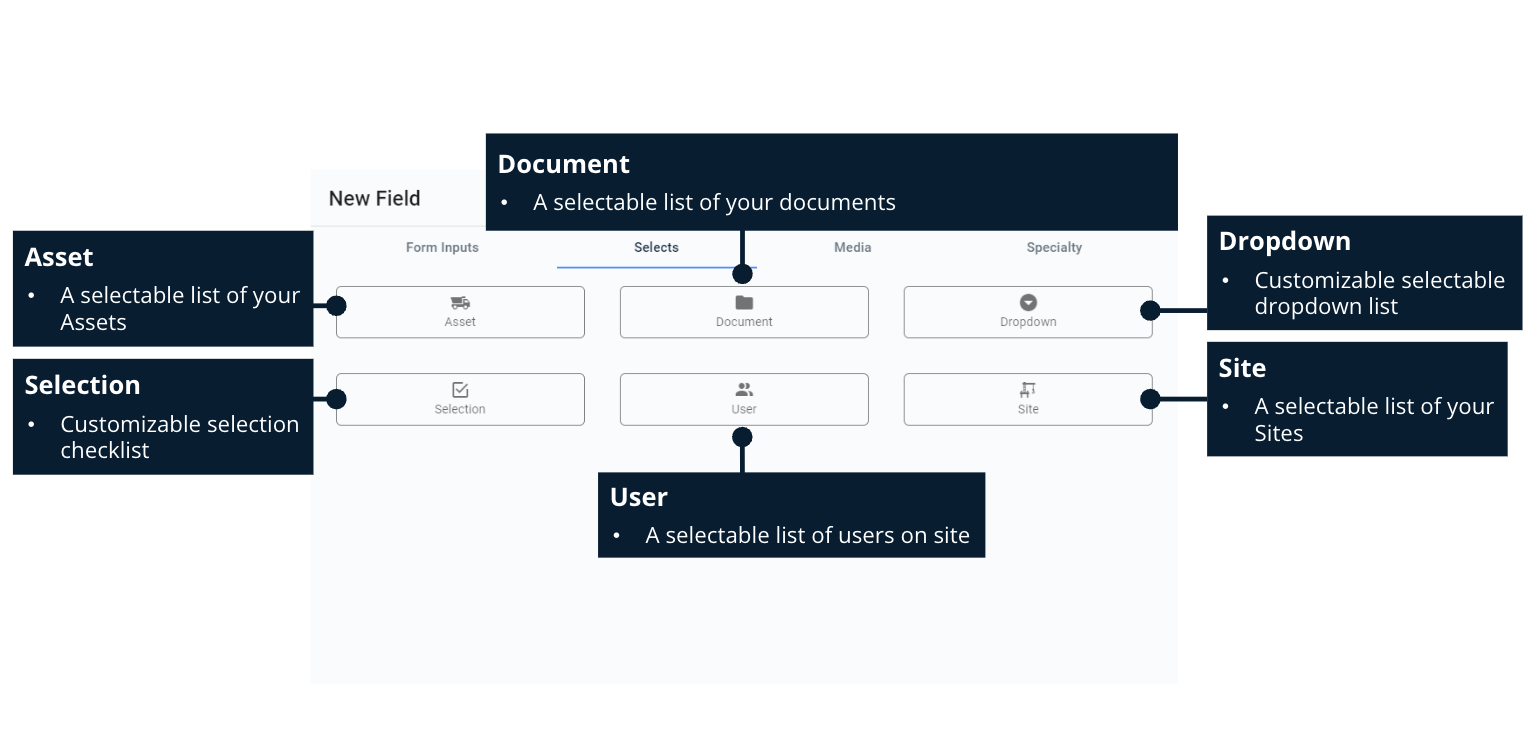
Task: Open the Media tab
Action: coord(852,247)
